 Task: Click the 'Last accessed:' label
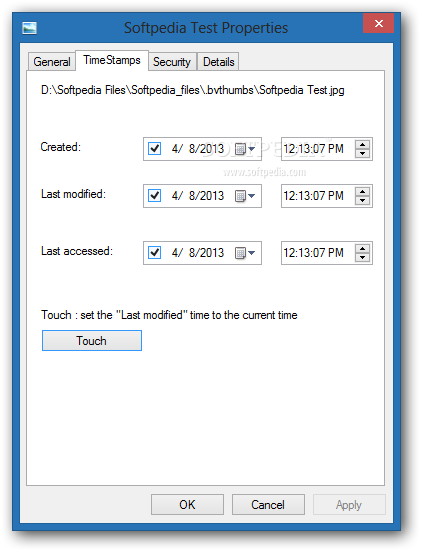tap(77, 251)
